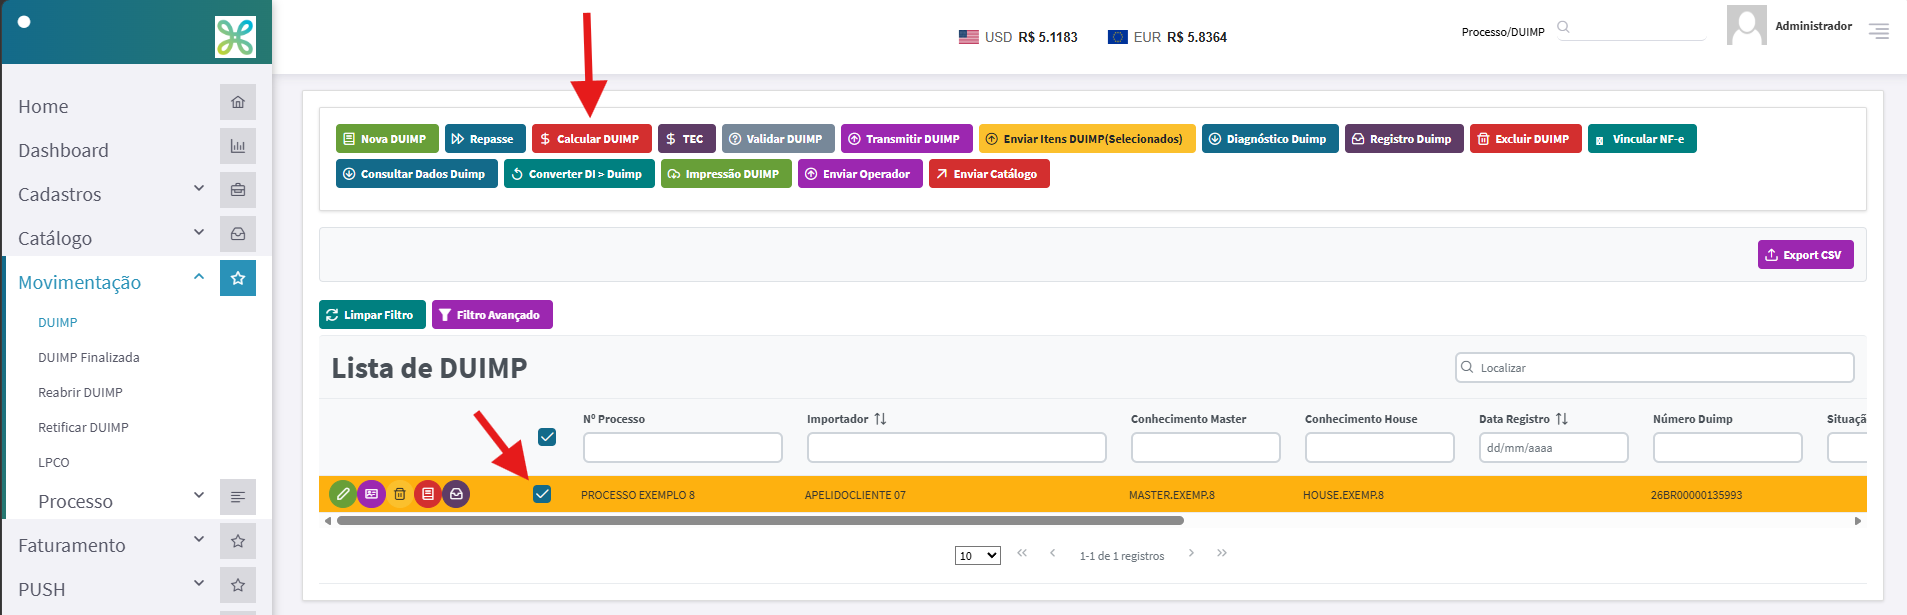The width and height of the screenshot is (1907, 615).
Task: Click the sort arrows next to Importador
Action: (x=880, y=419)
